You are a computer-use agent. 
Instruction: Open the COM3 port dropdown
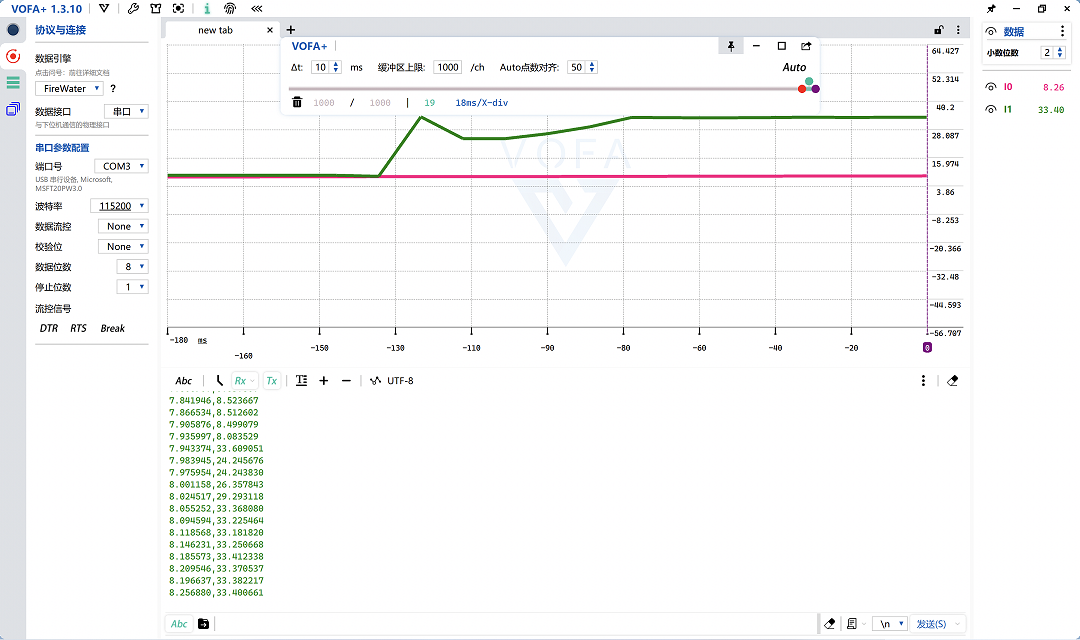point(121,166)
